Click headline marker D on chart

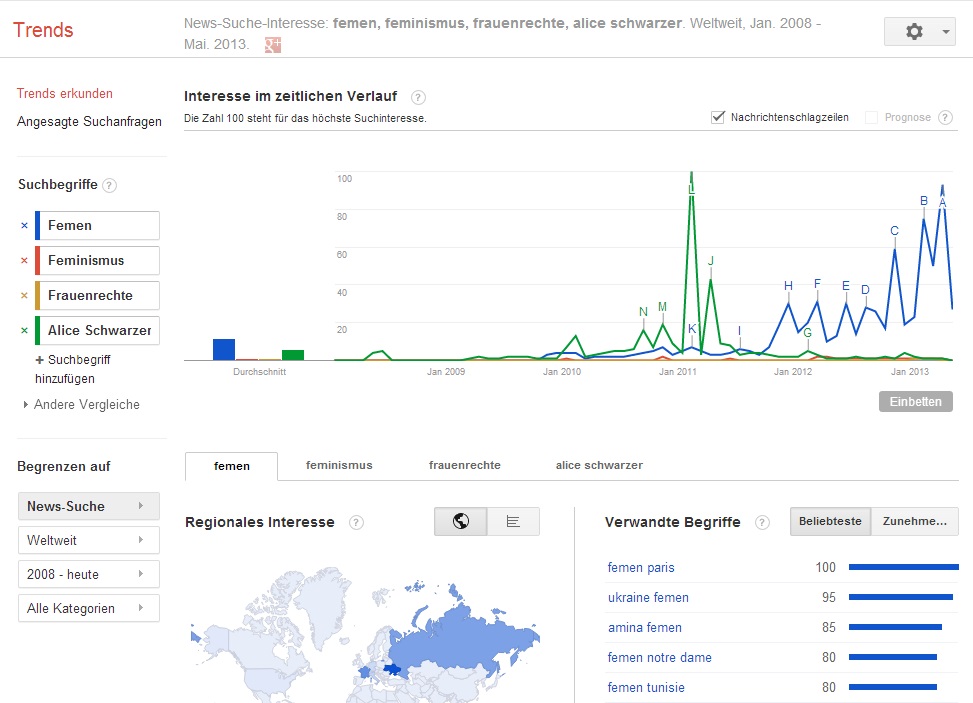coord(866,290)
